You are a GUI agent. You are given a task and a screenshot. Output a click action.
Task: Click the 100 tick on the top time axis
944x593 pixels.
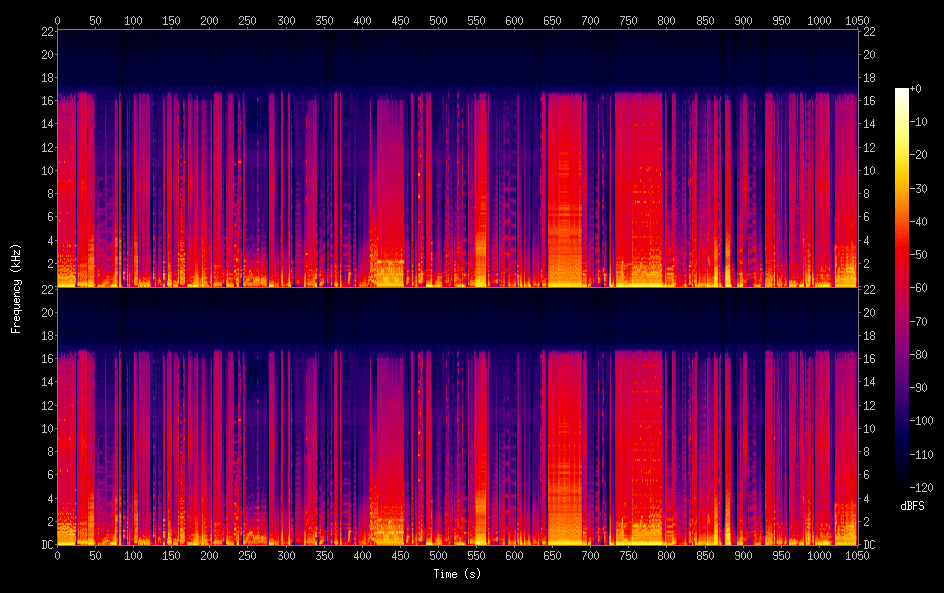(x=133, y=20)
